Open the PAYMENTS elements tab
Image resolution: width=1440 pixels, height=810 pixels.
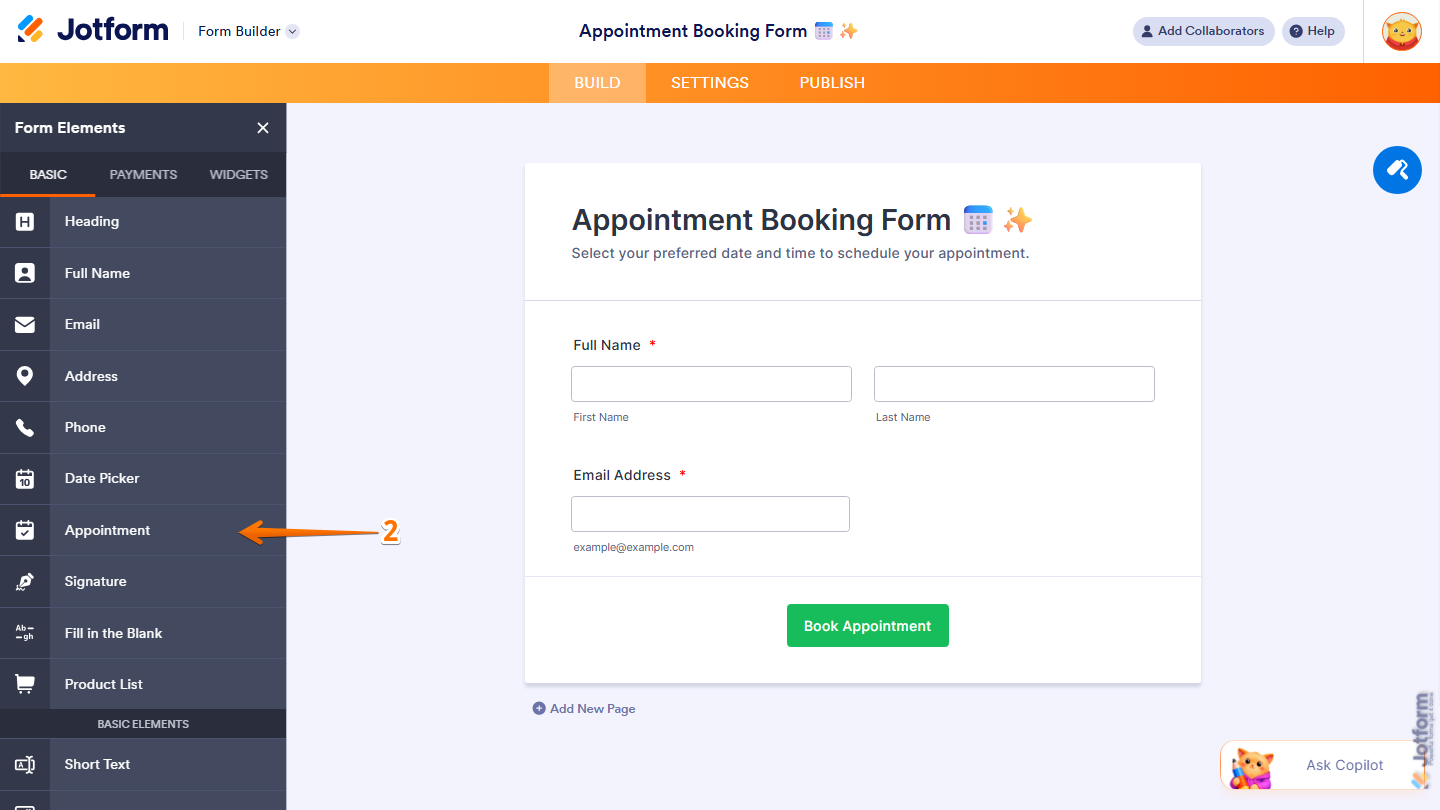(142, 174)
